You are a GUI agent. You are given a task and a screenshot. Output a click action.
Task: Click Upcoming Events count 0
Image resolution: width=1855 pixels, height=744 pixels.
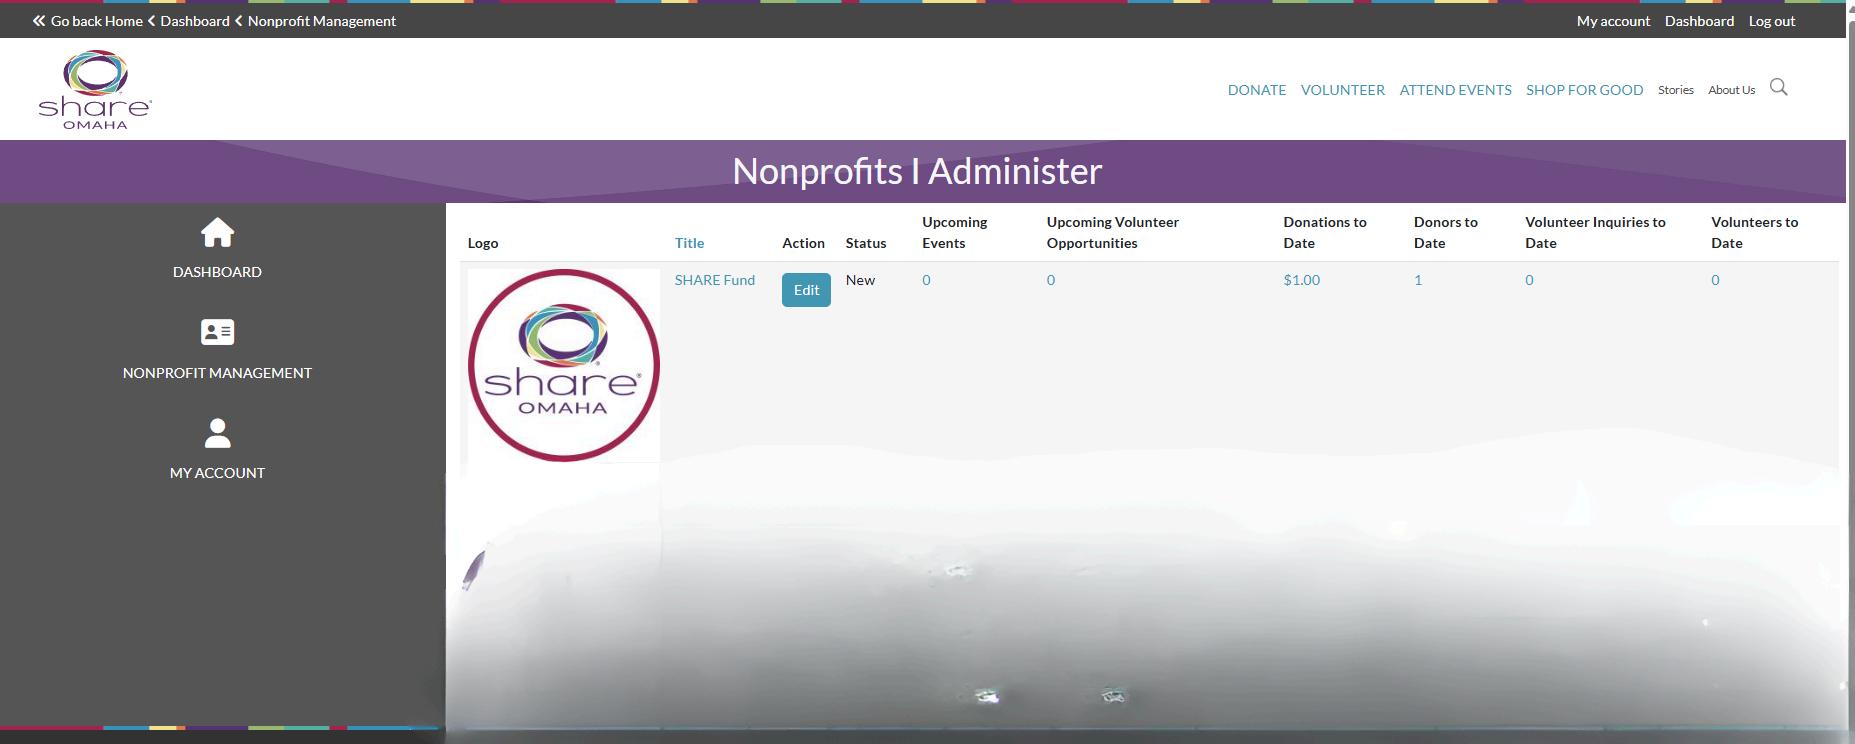click(x=926, y=280)
